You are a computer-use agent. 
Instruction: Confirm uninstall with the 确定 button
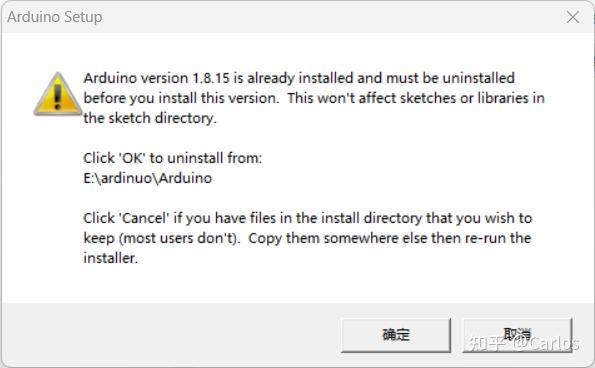pyautogui.click(x=396, y=335)
